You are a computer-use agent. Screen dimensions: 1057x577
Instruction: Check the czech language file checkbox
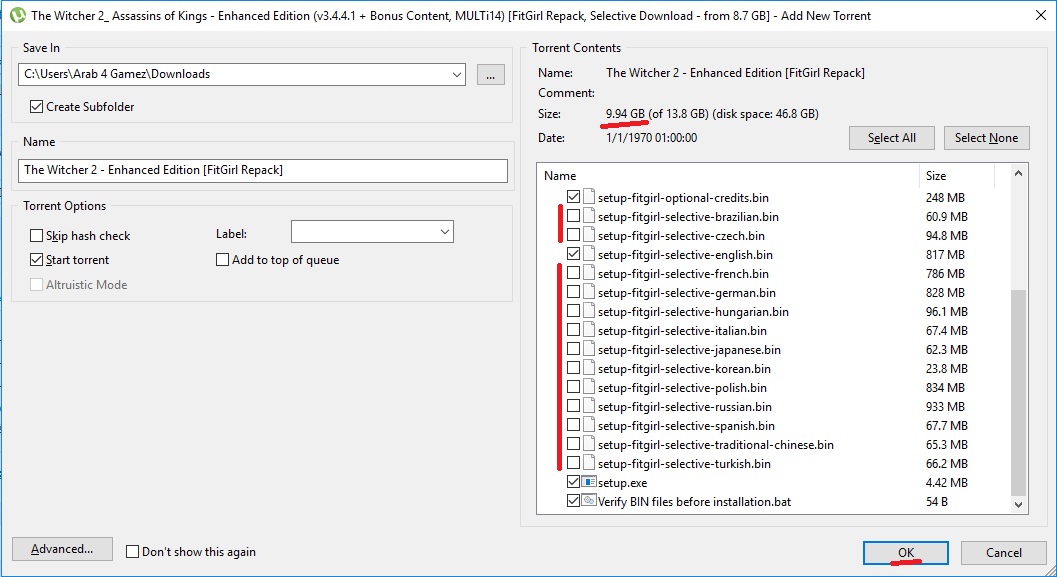(573, 235)
